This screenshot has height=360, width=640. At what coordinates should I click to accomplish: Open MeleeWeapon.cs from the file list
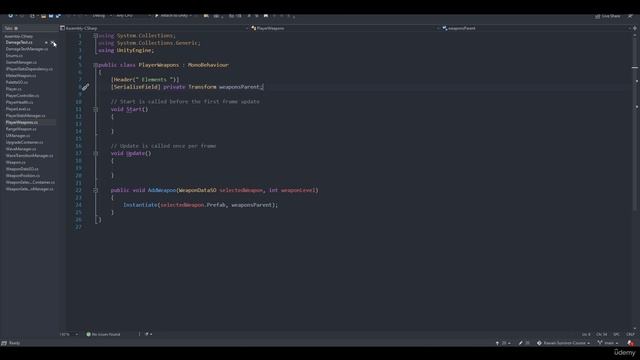(21, 76)
